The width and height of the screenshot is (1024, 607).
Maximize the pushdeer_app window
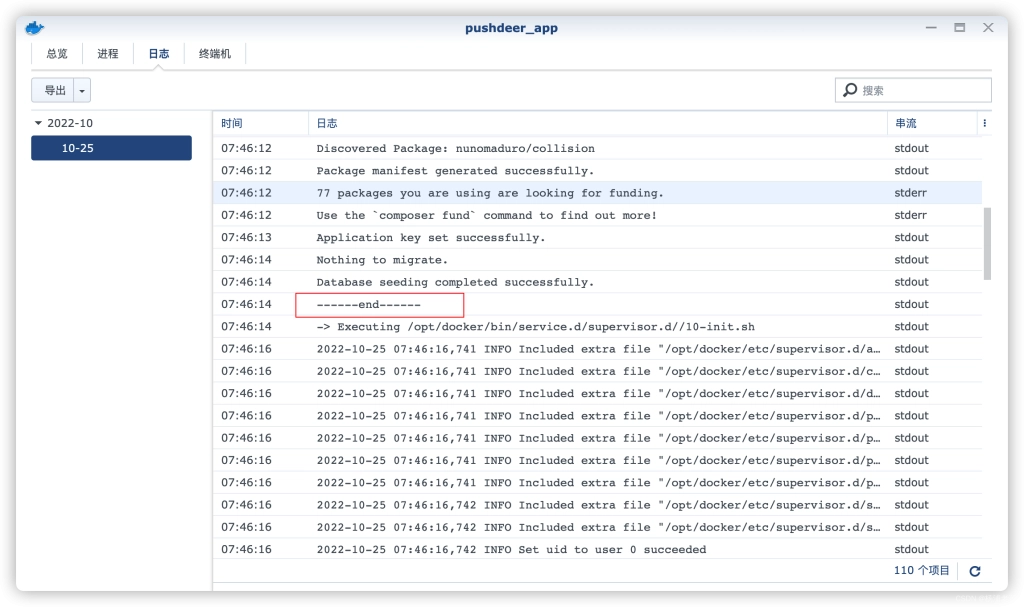pyautogui.click(x=960, y=28)
